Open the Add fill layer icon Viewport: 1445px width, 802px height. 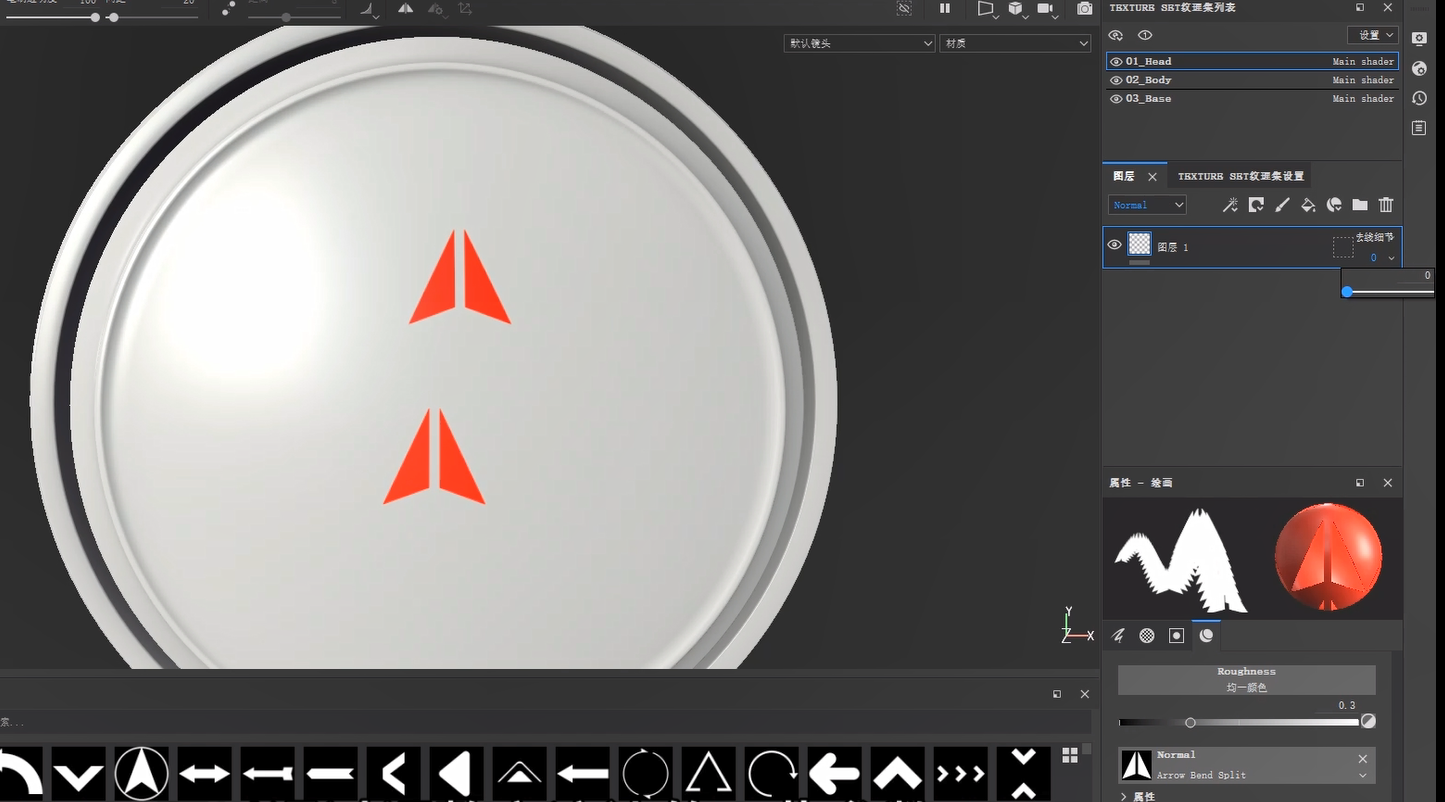tap(1308, 204)
